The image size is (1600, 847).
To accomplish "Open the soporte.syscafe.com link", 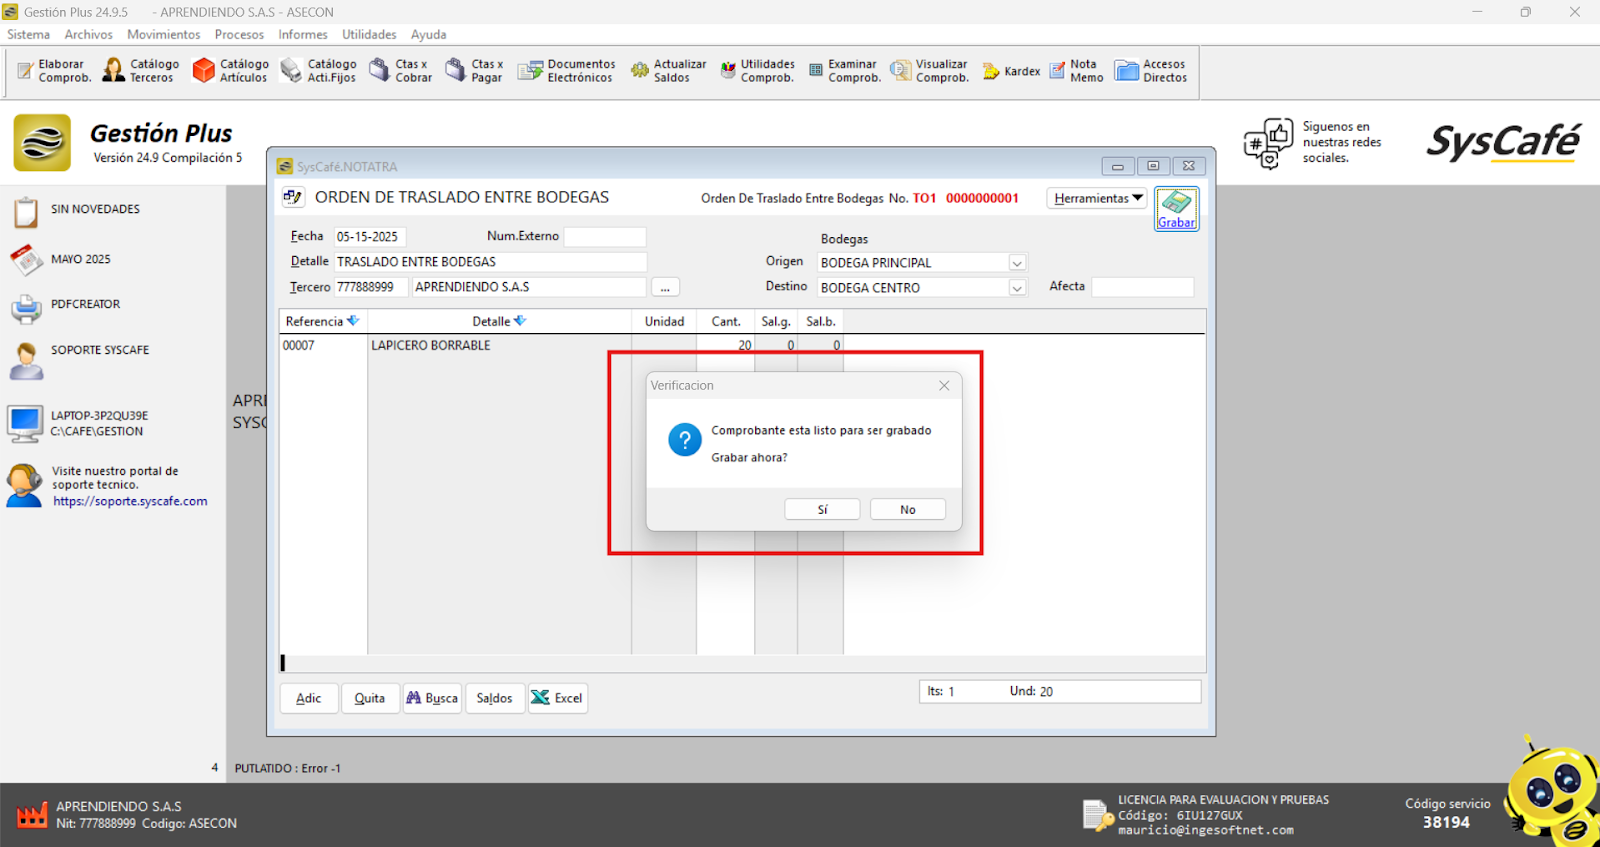I will (130, 502).
